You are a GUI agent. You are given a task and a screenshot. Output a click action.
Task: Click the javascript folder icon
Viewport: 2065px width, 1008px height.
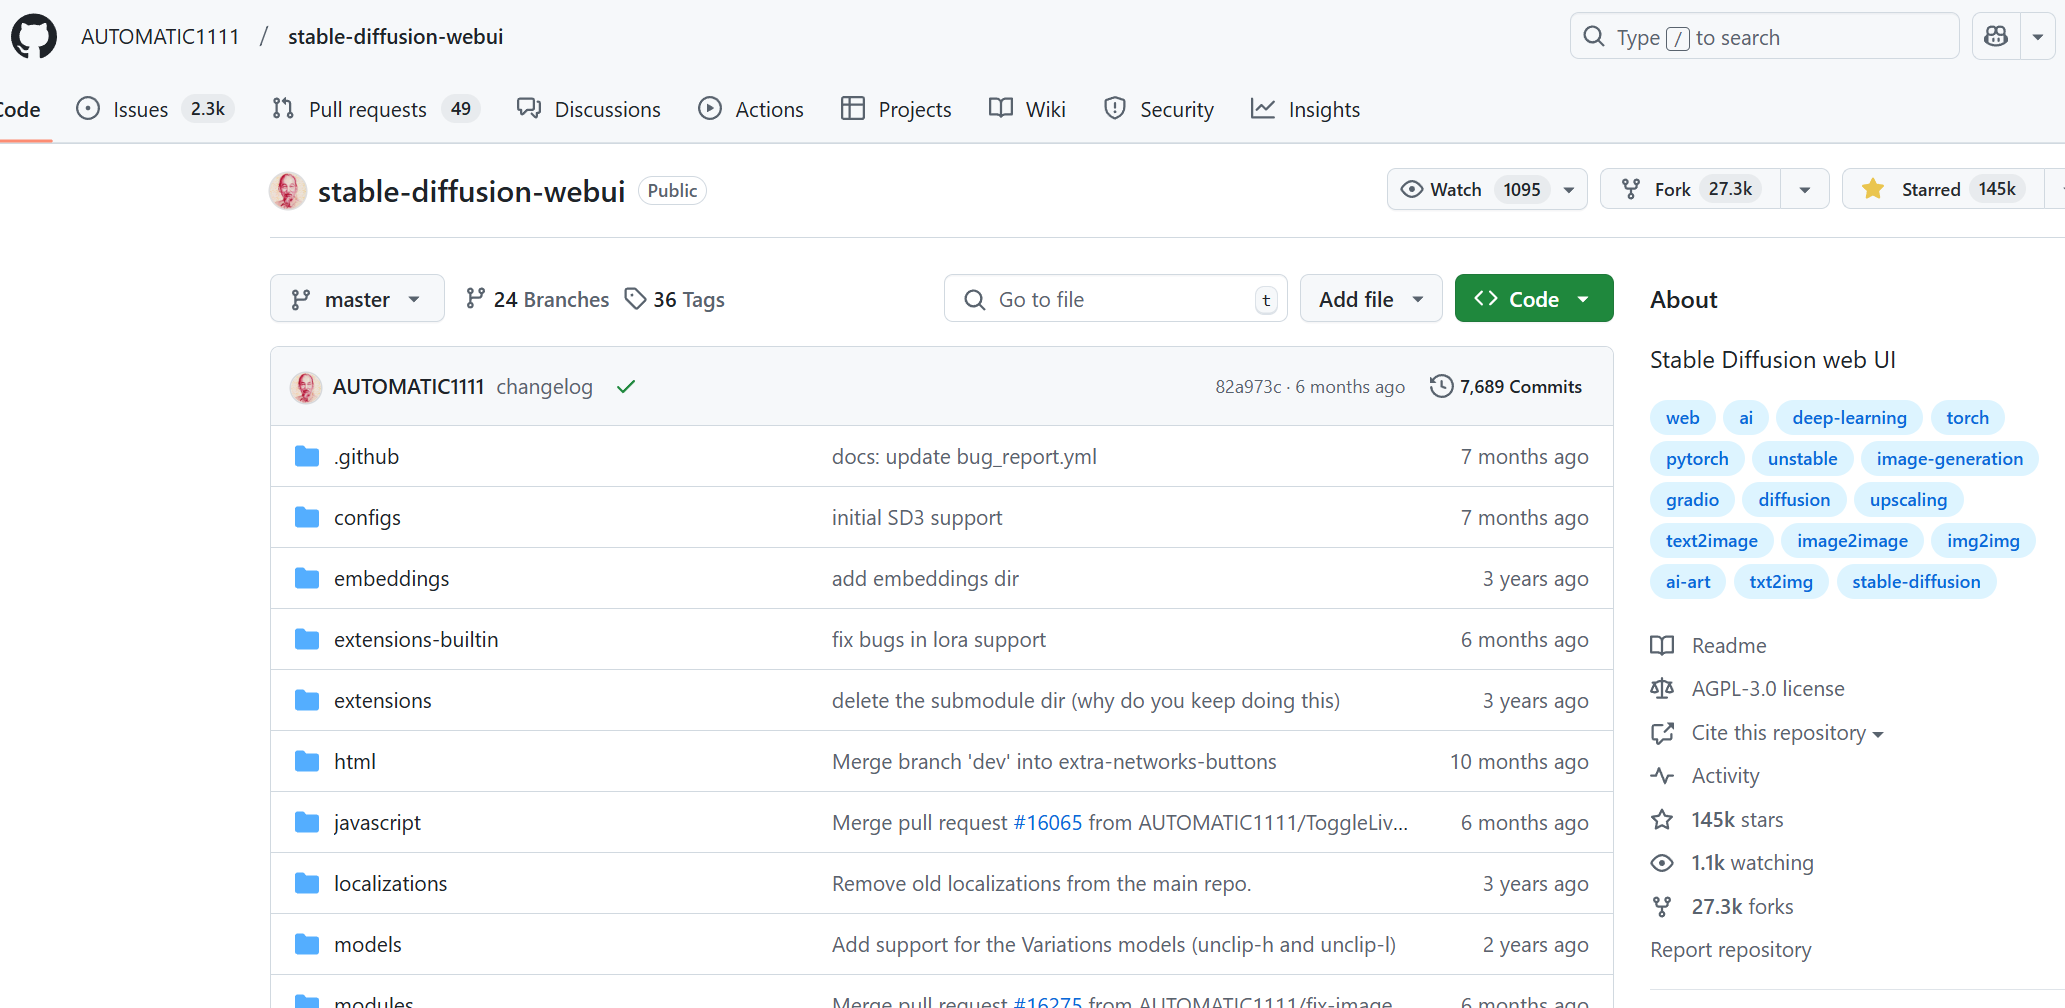[307, 823]
